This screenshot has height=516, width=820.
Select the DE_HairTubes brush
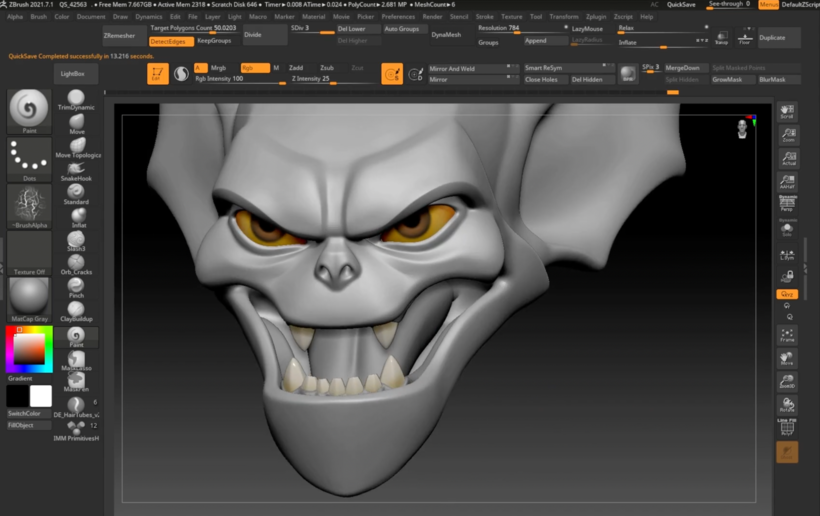tap(76, 407)
